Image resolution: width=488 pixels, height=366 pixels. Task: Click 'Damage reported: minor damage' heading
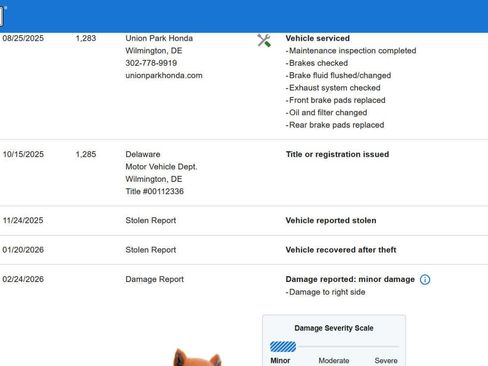[350, 279]
